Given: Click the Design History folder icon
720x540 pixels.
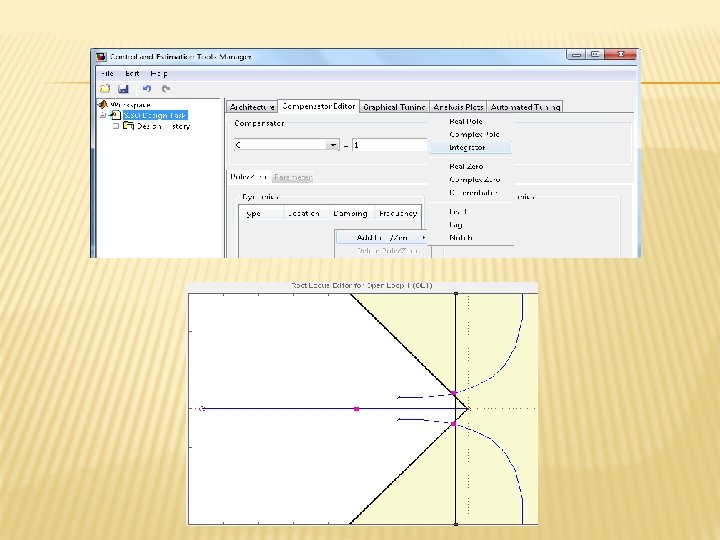Looking at the screenshot, I should tap(129, 125).
